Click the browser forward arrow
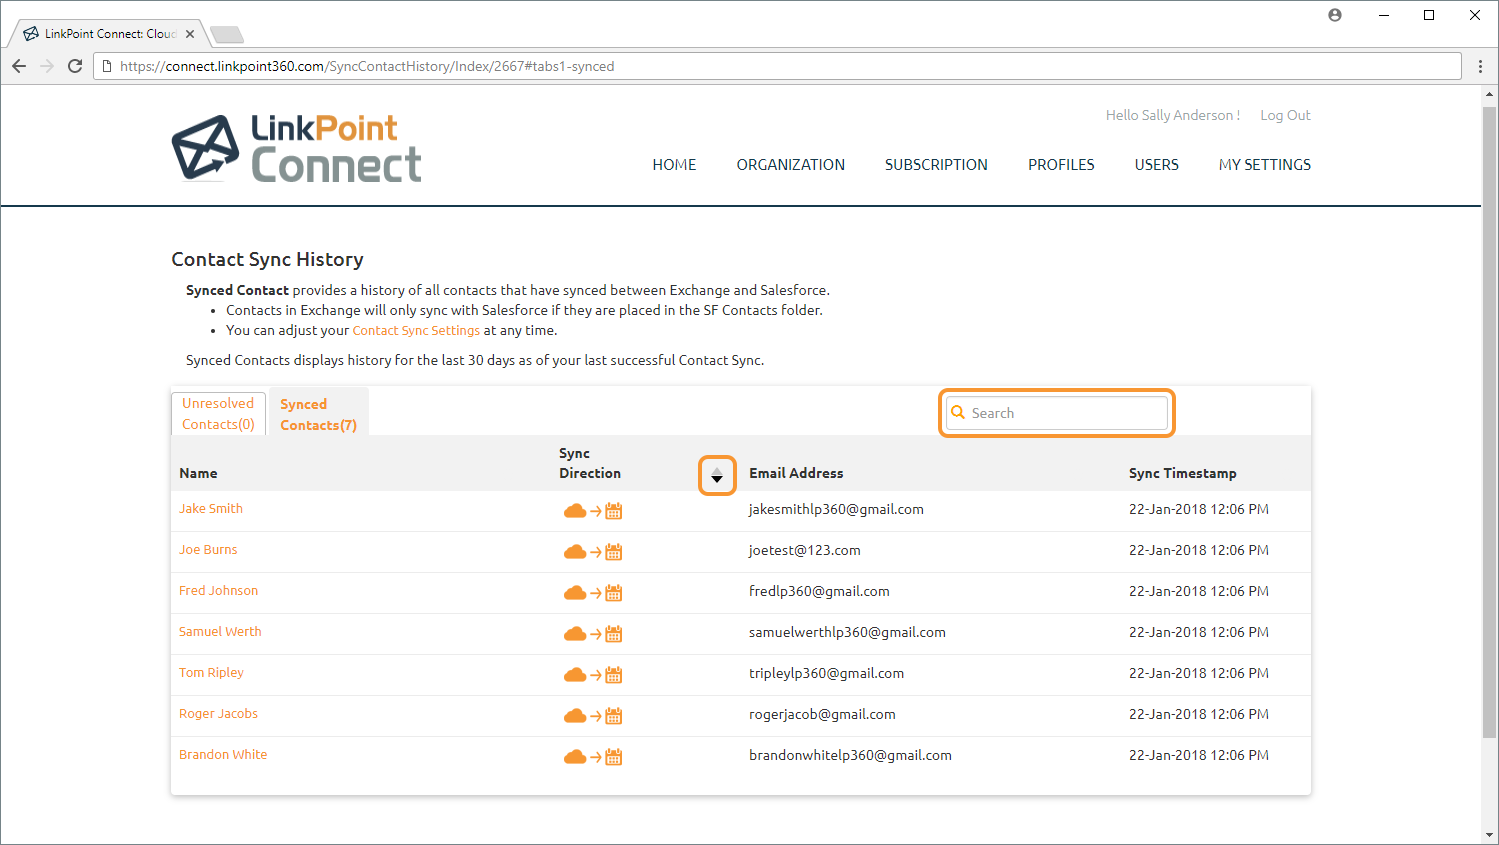 (x=47, y=66)
